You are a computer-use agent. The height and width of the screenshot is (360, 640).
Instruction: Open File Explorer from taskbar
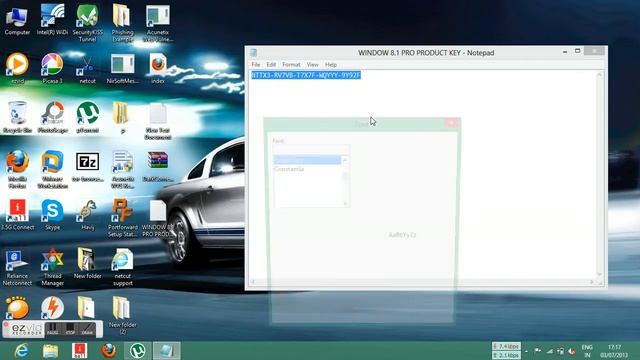[x=51, y=351]
